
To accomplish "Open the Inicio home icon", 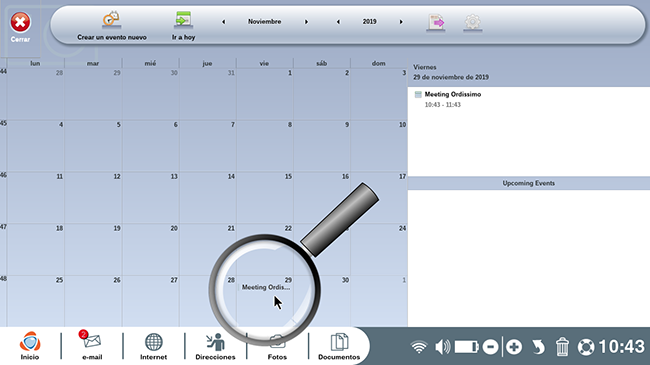I will 30,346.
